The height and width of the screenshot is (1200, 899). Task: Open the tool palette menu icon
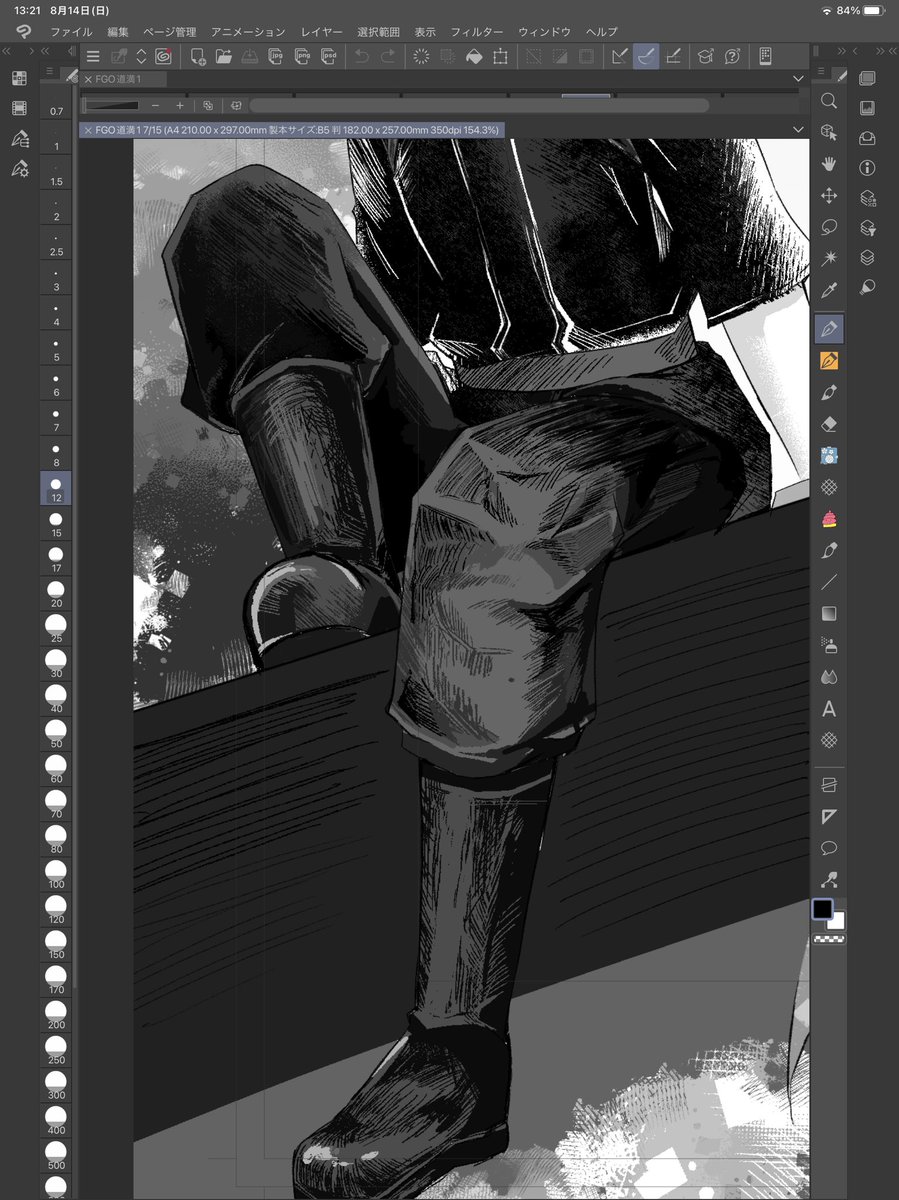819,70
